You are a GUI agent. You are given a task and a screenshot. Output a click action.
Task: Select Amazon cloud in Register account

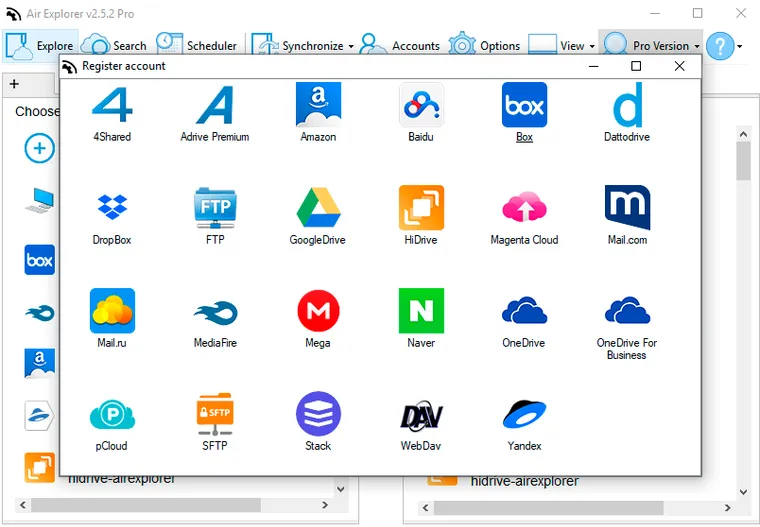318,113
